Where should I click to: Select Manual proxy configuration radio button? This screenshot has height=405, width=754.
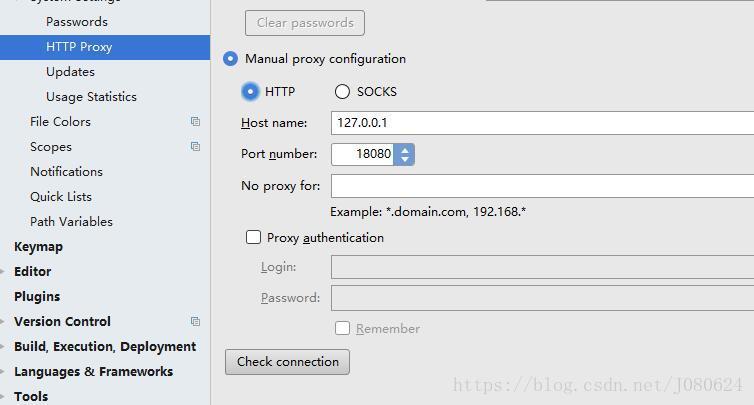click(231, 59)
